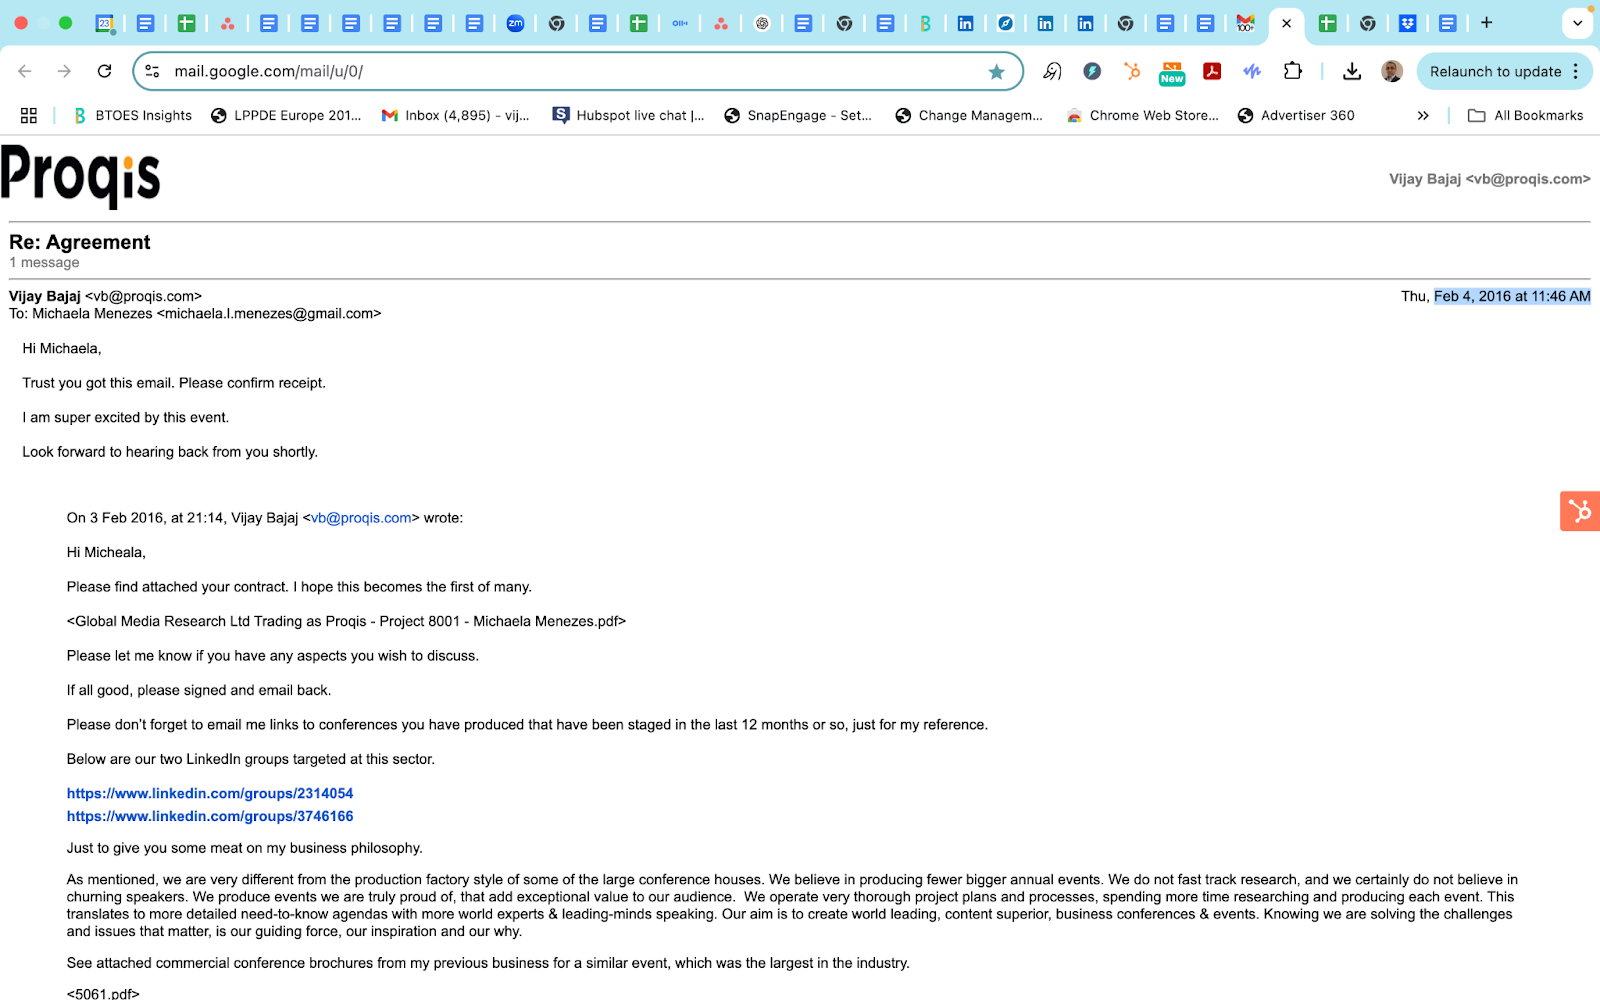The image size is (1600, 1000).
Task: Open the Extensions puzzle-piece menu
Action: pyautogui.click(x=1293, y=71)
